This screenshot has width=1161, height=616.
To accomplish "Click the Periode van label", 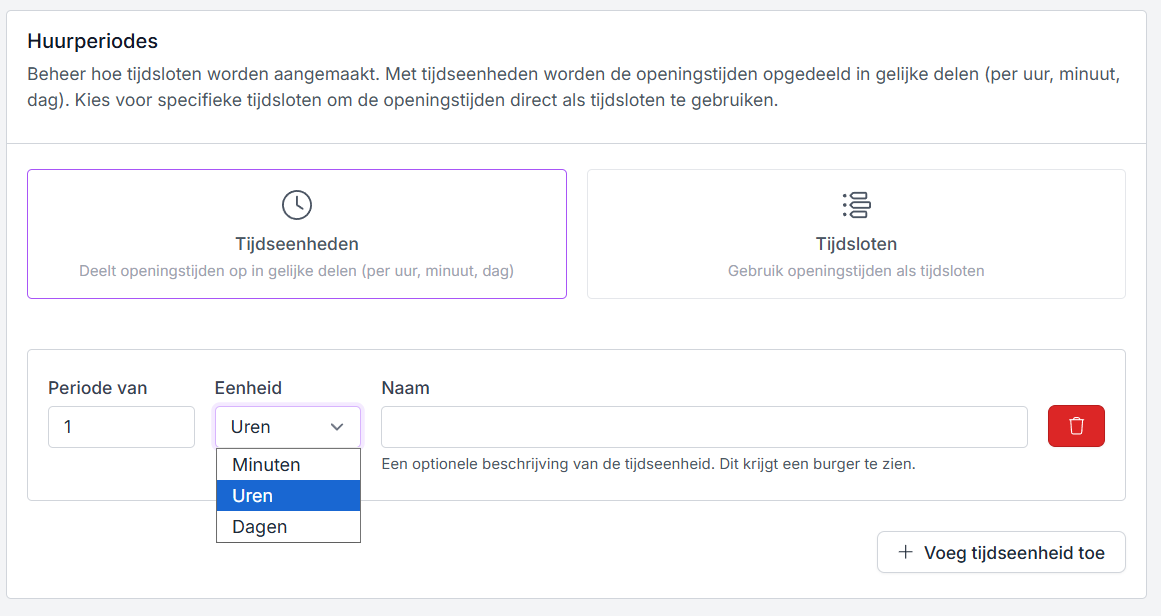I will coord(98,388).
